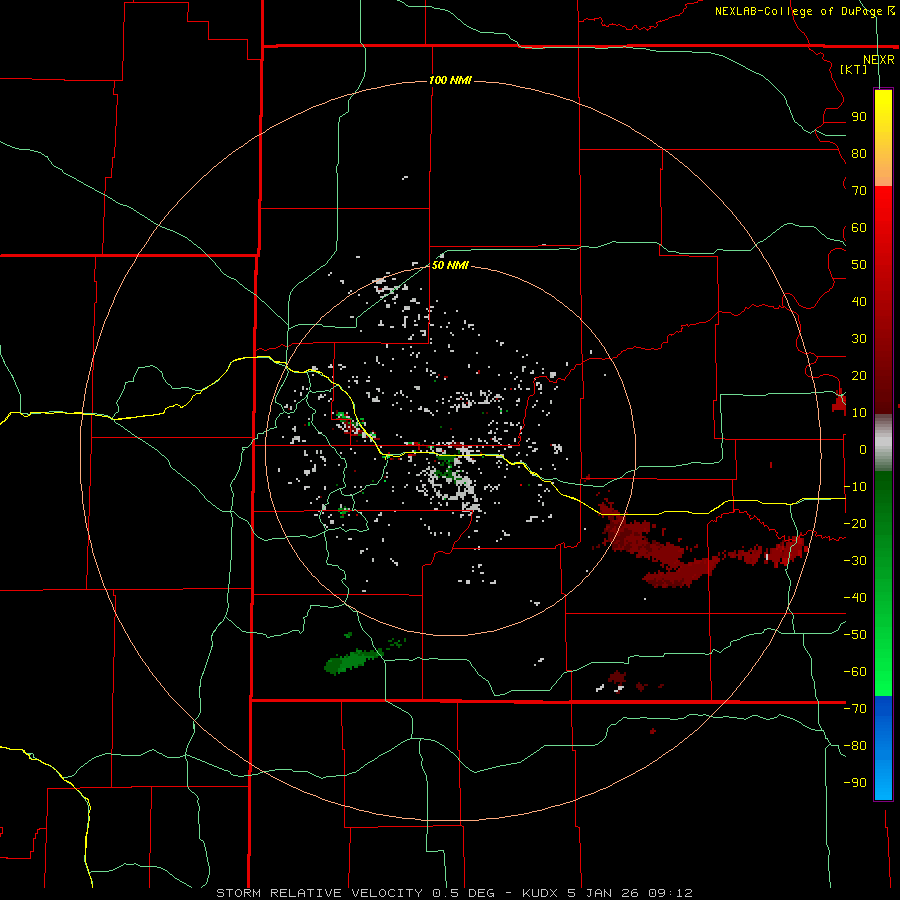Click the -90 knot scale label
This screenshot has height=900, width=900.
point(855,783)
